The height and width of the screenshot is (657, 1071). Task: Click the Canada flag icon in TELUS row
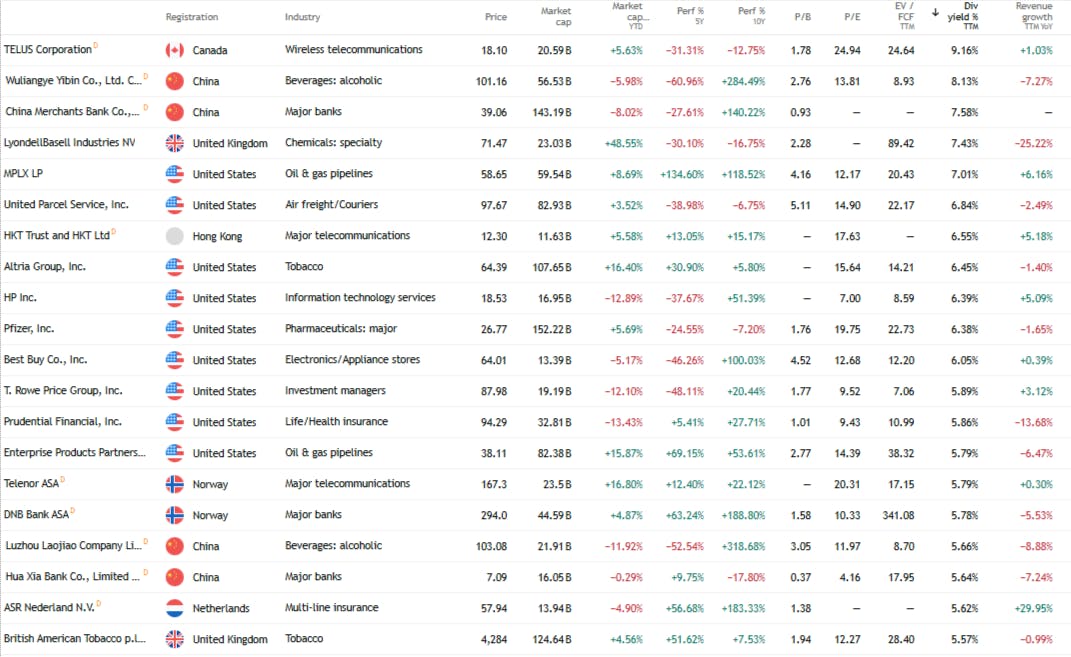coord(175,50)
